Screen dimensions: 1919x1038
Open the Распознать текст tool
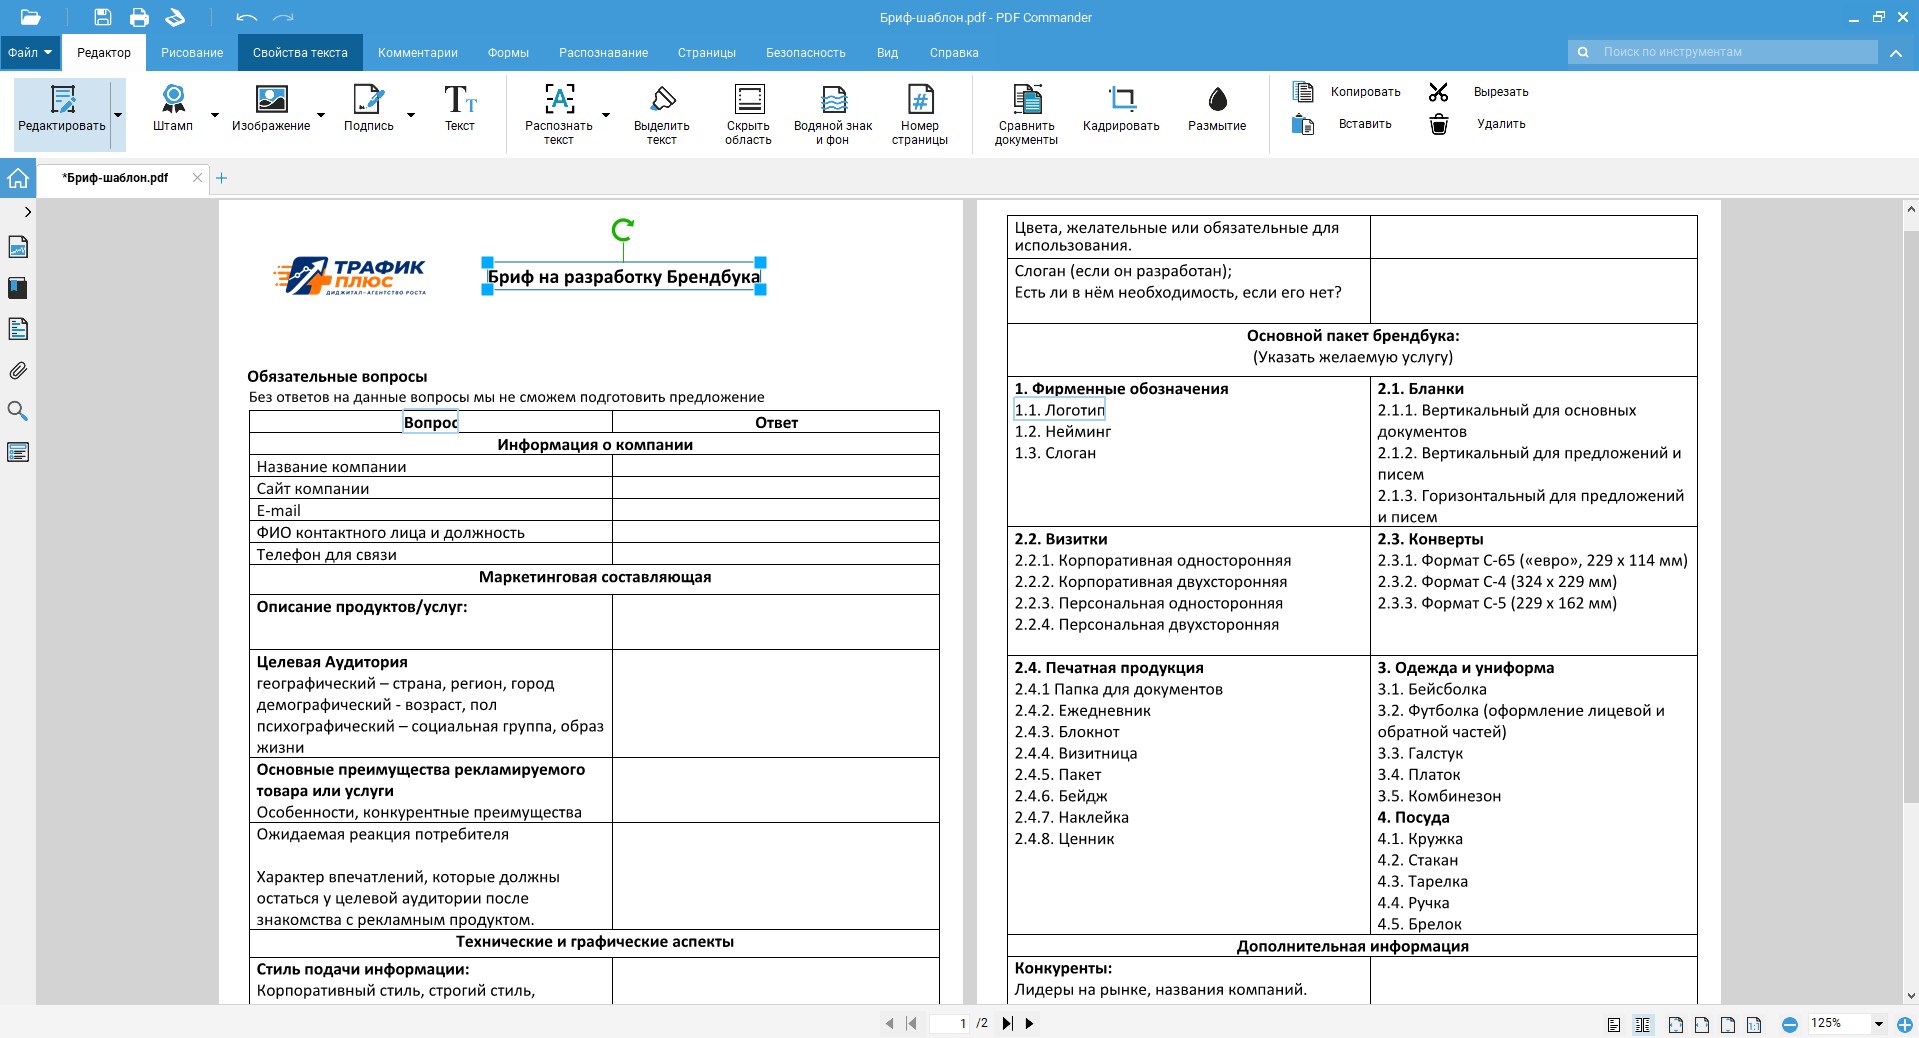click(558, 114)
